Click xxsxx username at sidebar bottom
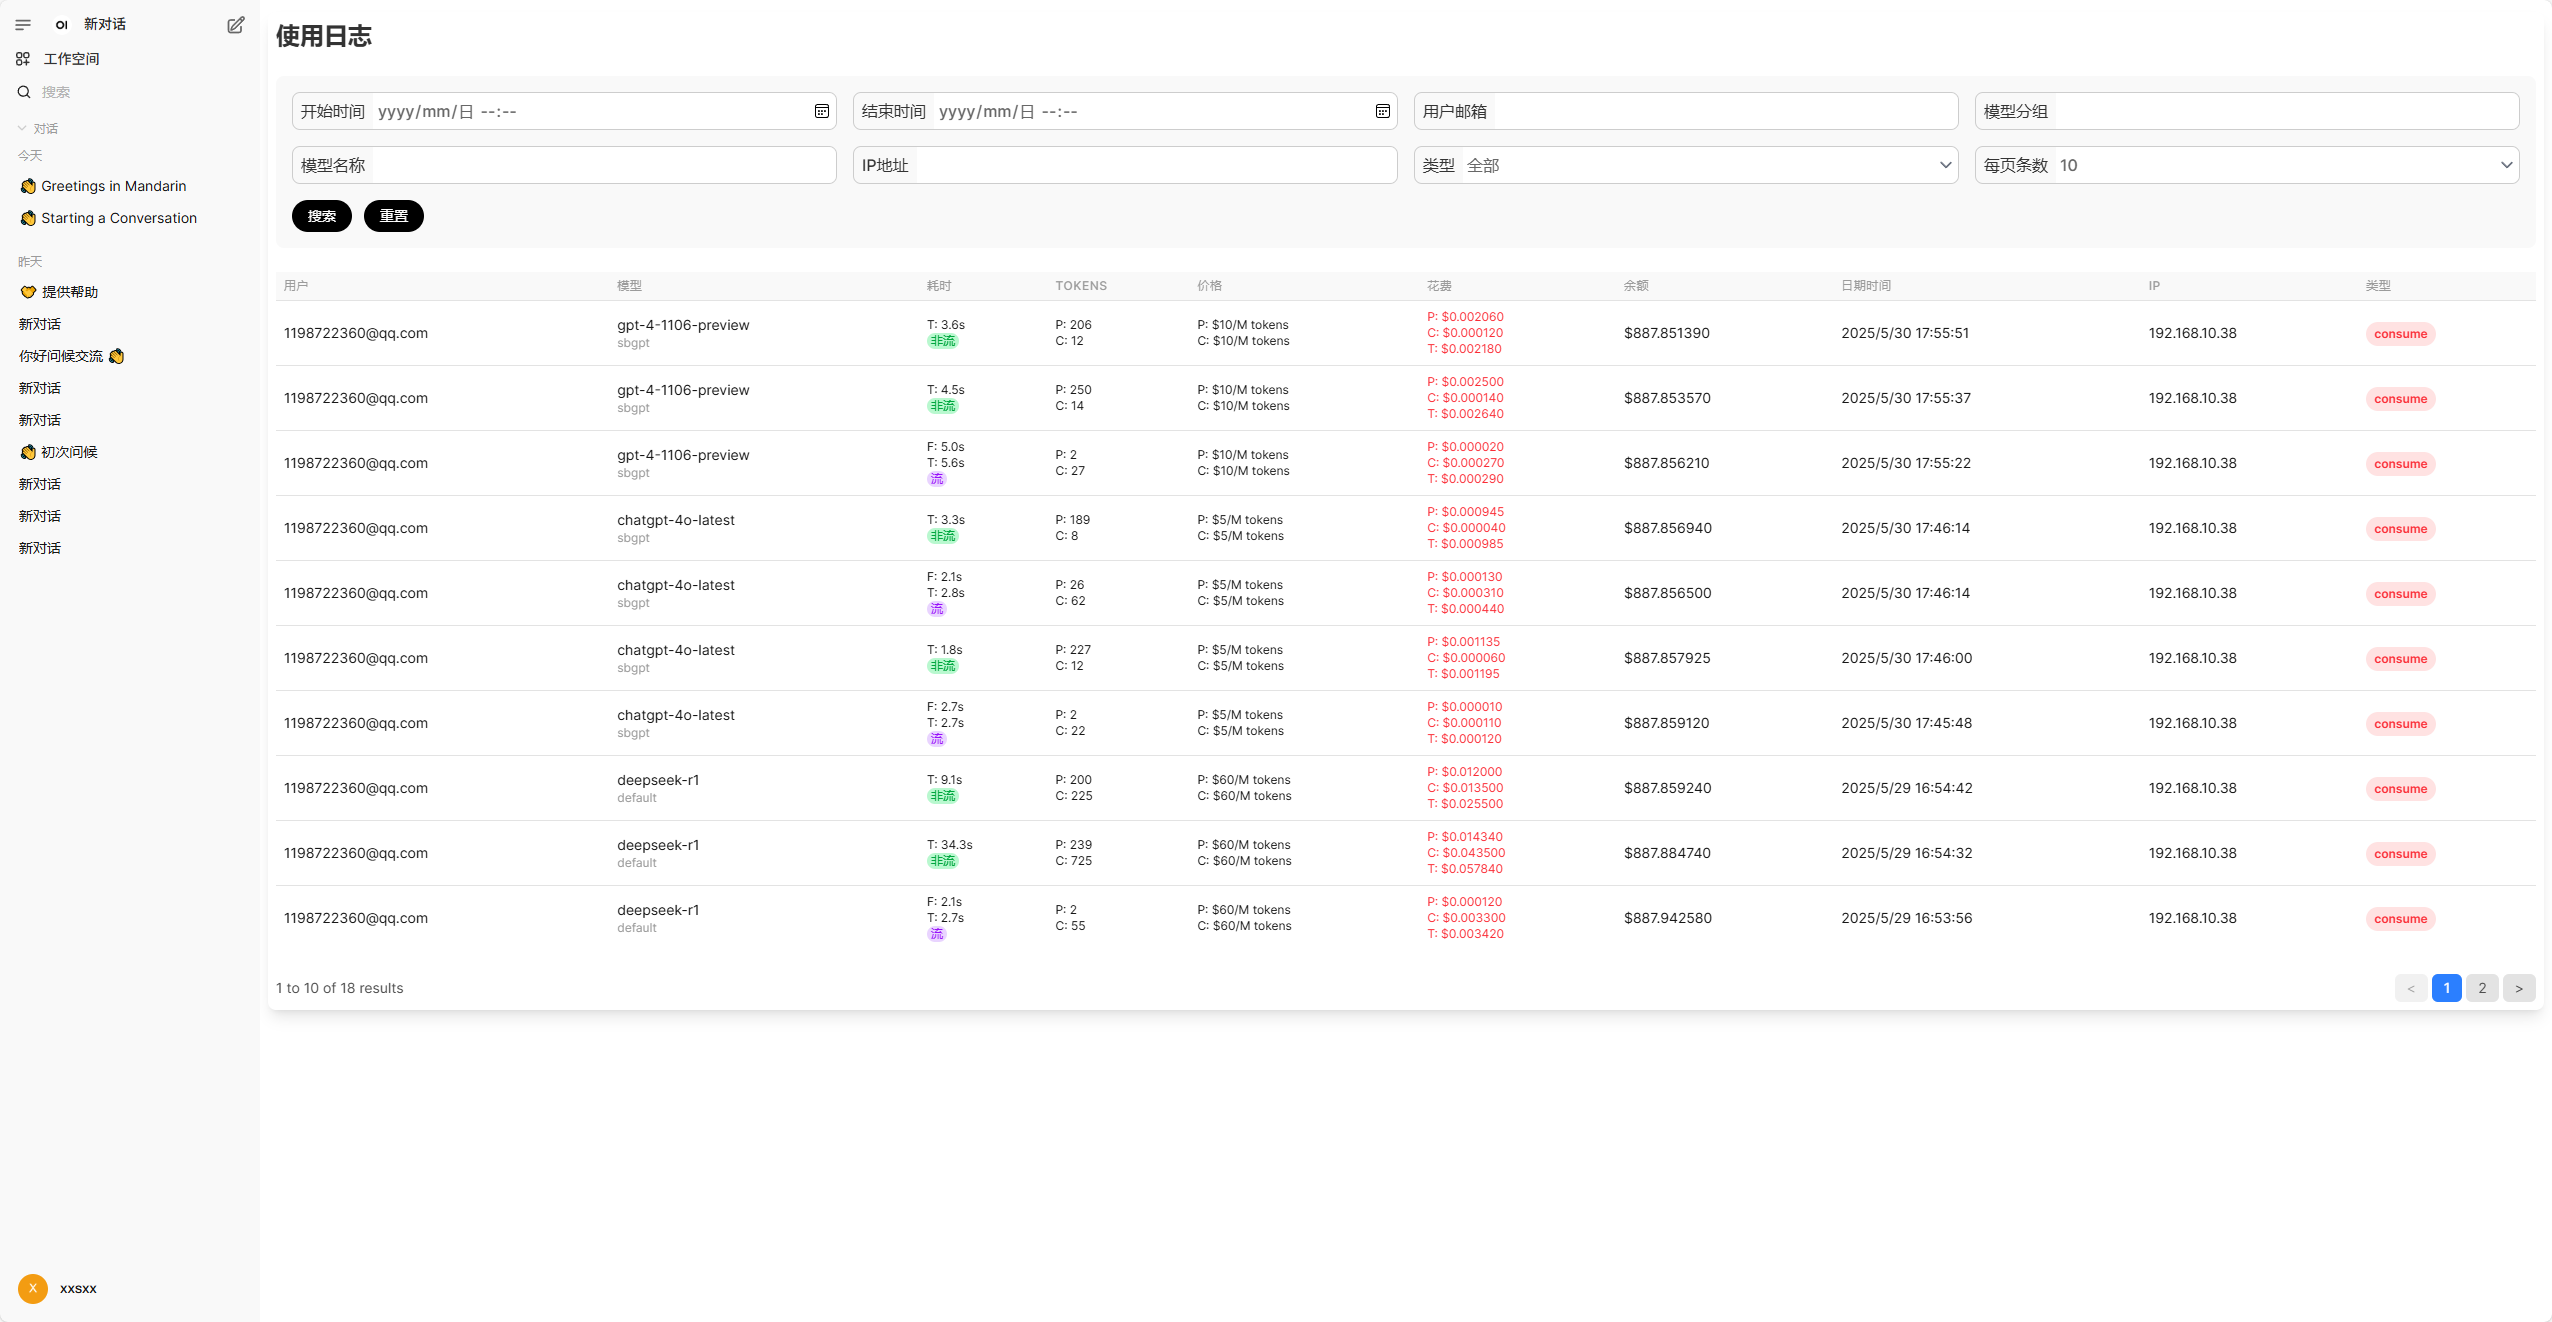 click(78, 1288)
